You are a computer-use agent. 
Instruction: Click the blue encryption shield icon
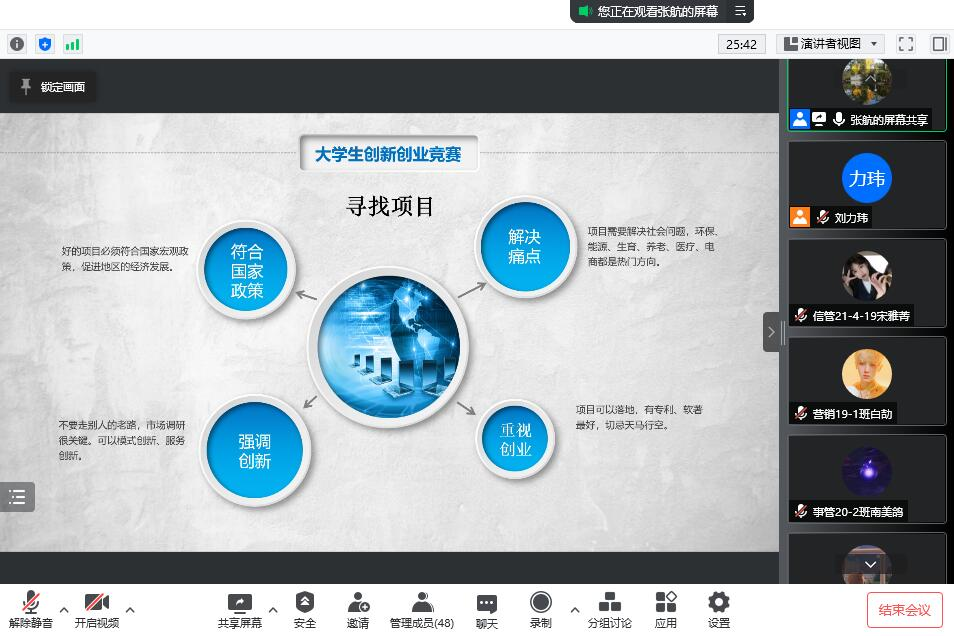click(x=45, y=44)
